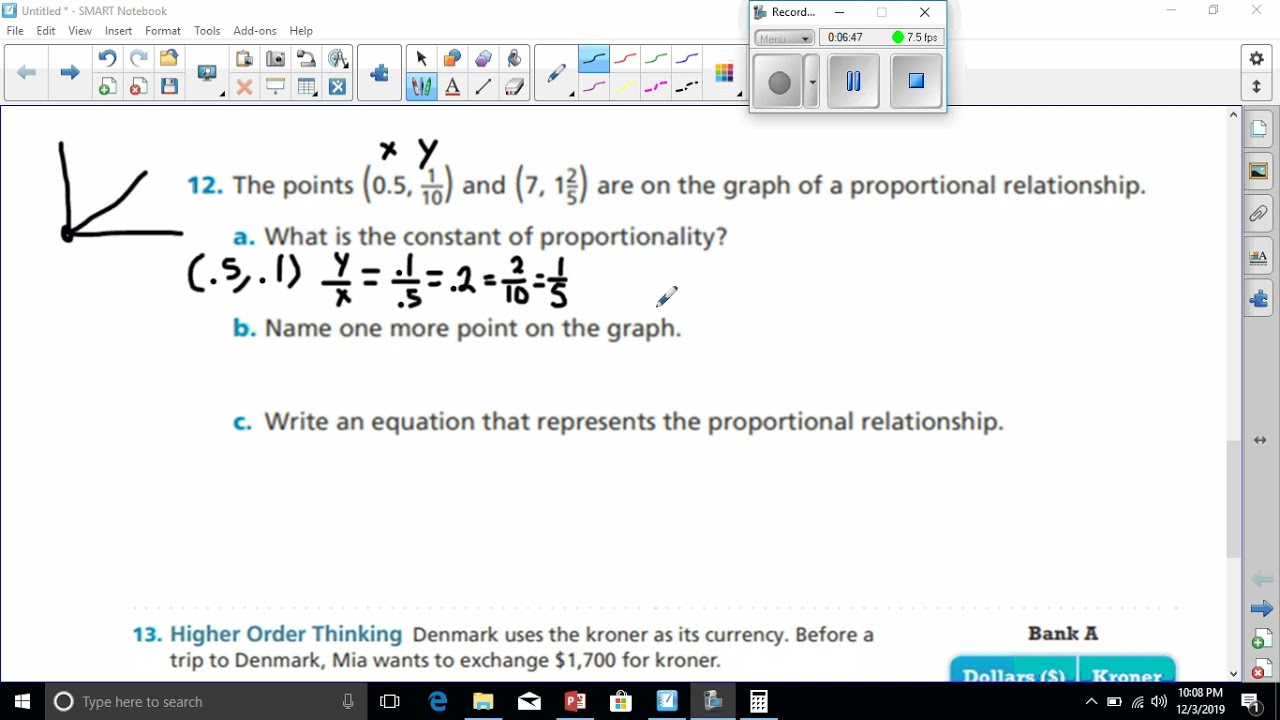This screenshot has height=720, width=1280.
Task: Click the blue X clear icon
Action: (x=338, y=87)
